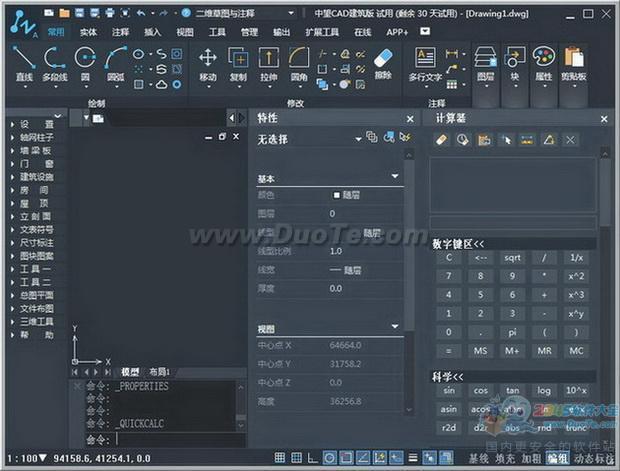
Task: Click the calculator clear history icon
Action: [463, 140]
